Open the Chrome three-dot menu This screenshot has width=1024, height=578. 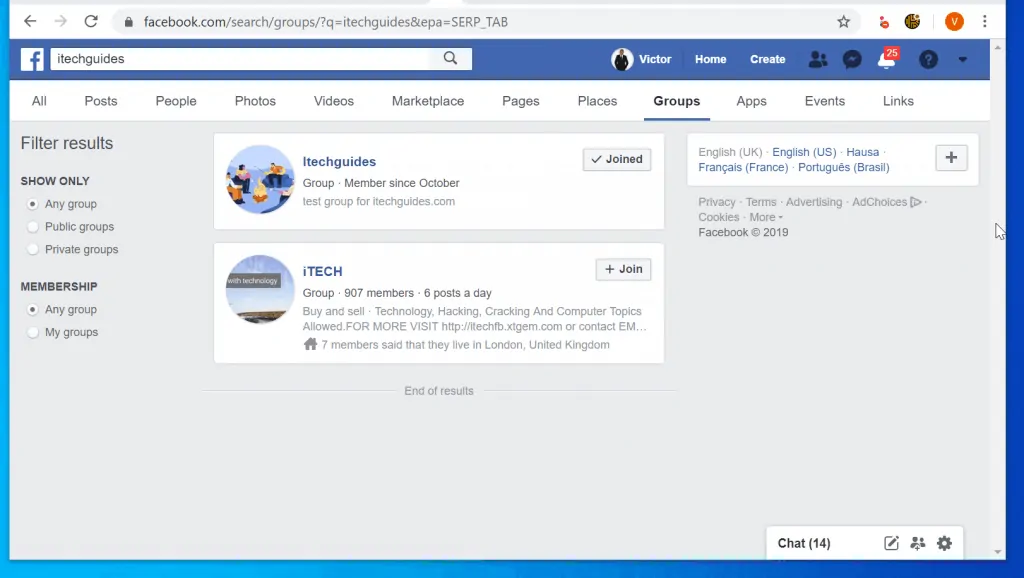[x=984, y=22]
